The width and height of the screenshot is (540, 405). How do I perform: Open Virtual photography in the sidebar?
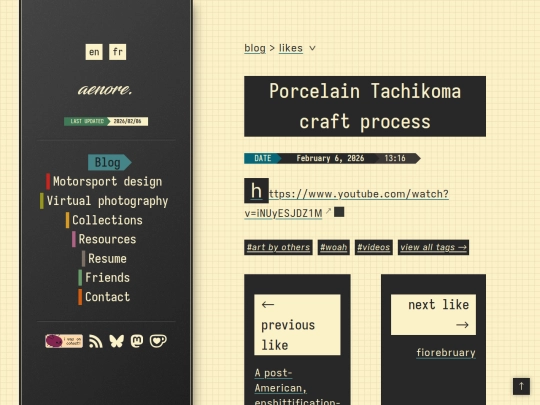pos(104,201)
